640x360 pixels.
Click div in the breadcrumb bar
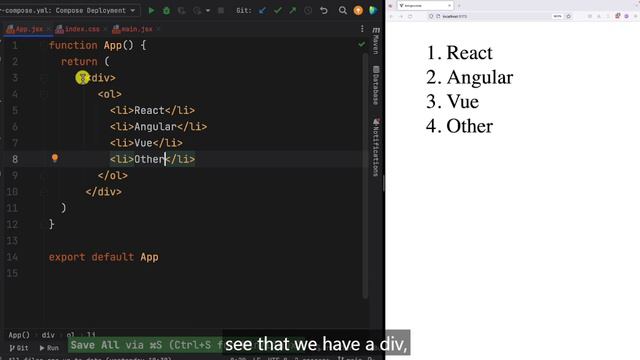(x=48, y=335)
